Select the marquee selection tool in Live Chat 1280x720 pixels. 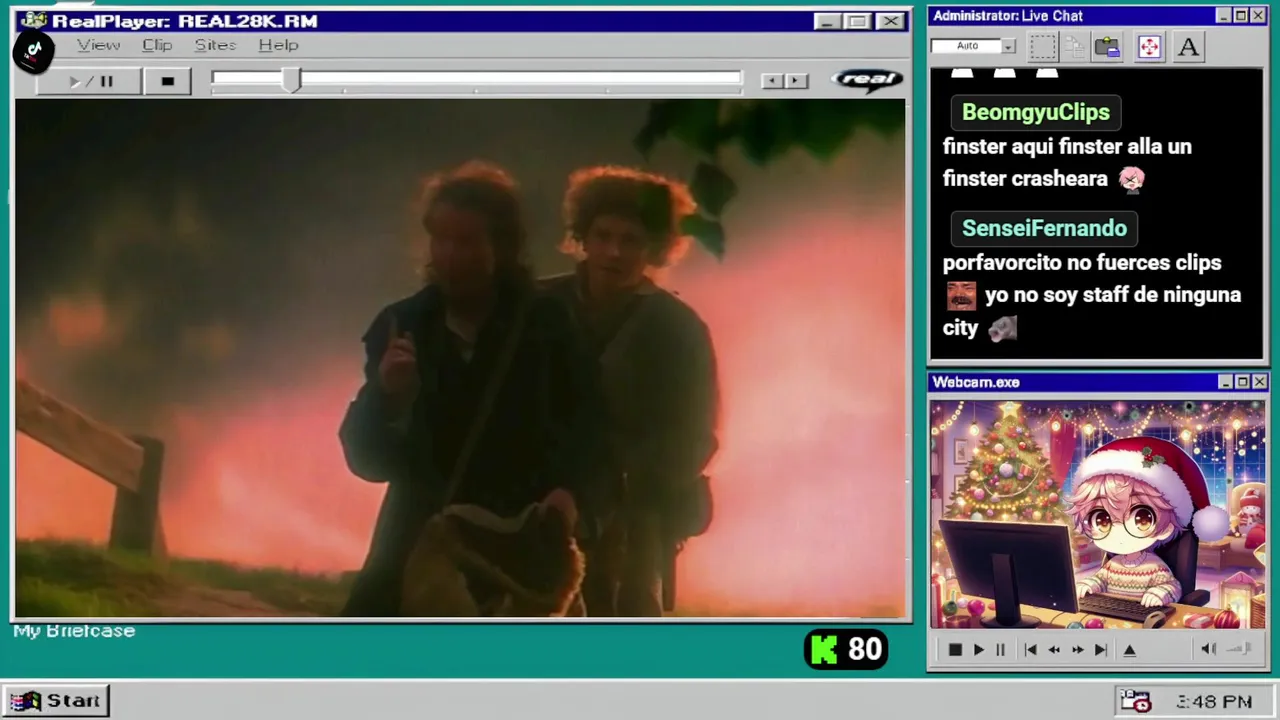tap(1043, 46)
